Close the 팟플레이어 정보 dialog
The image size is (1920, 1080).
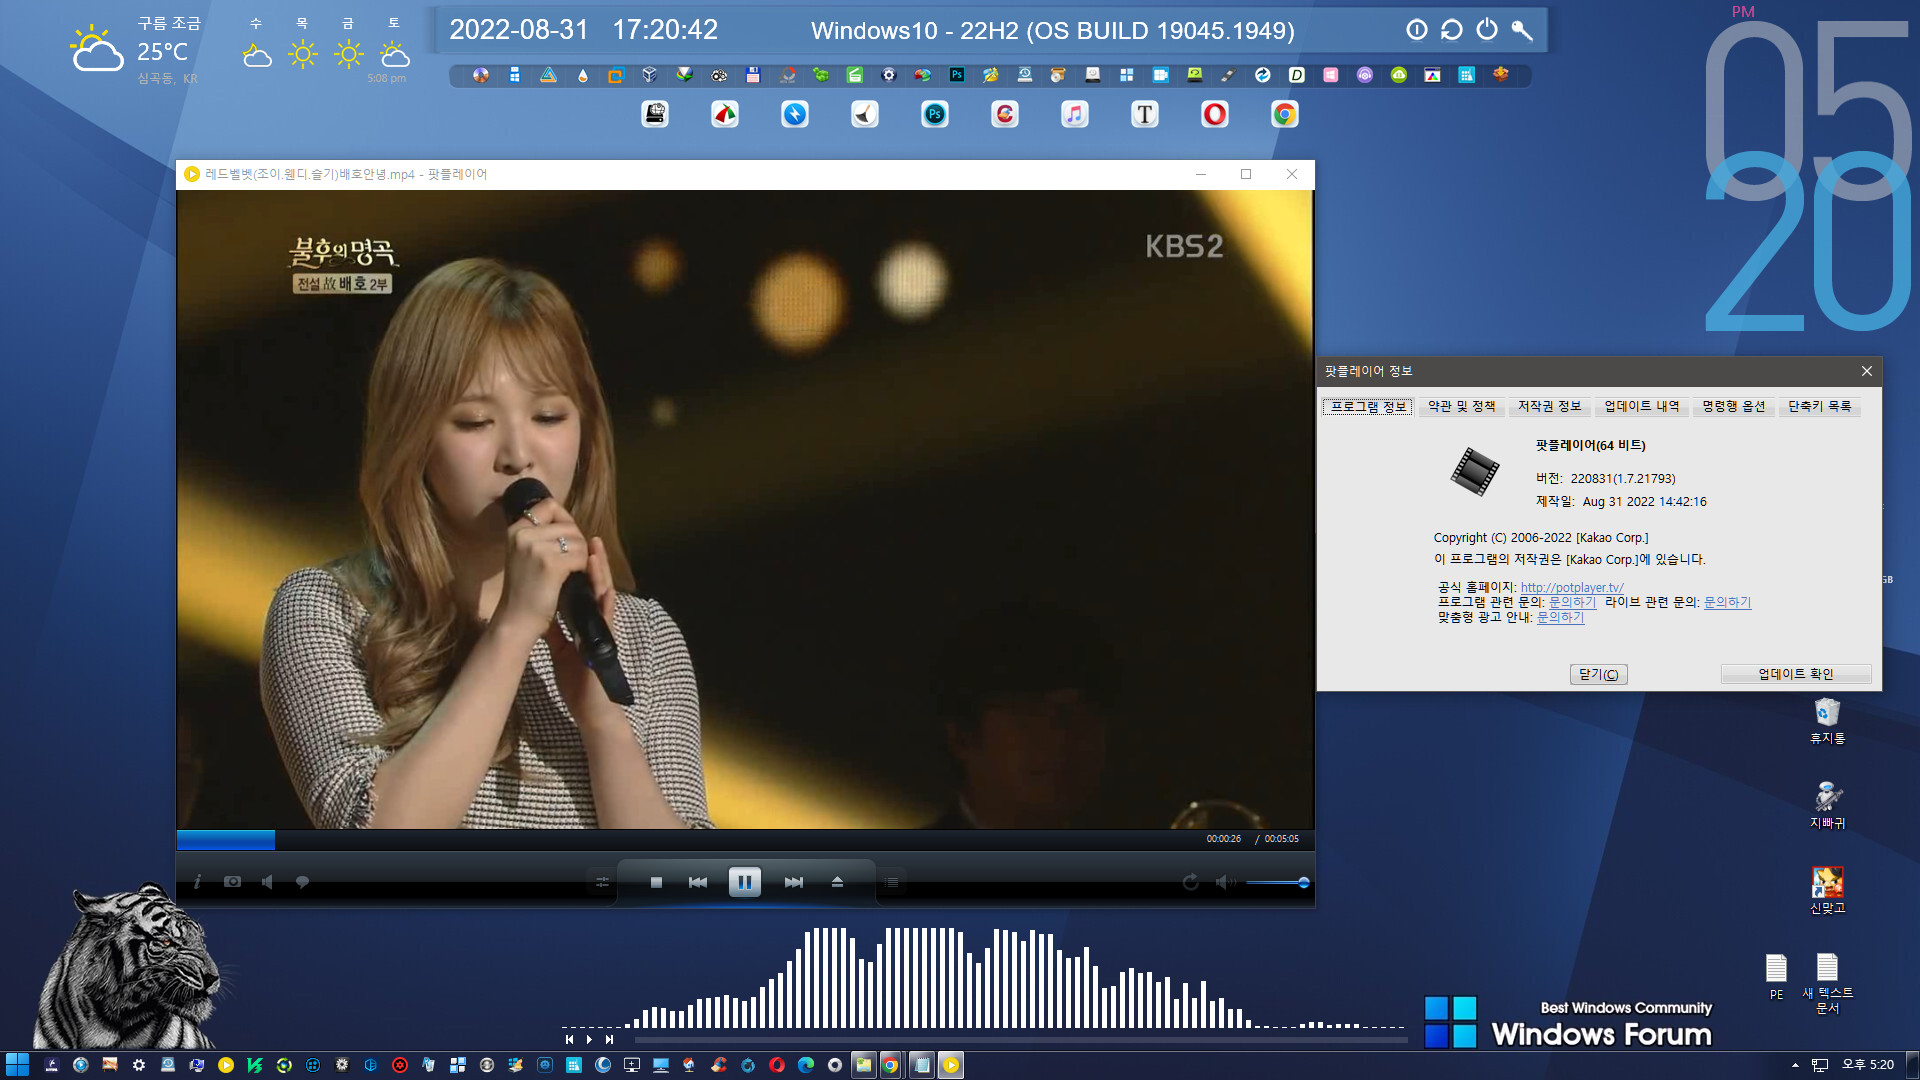point(1866,371)
